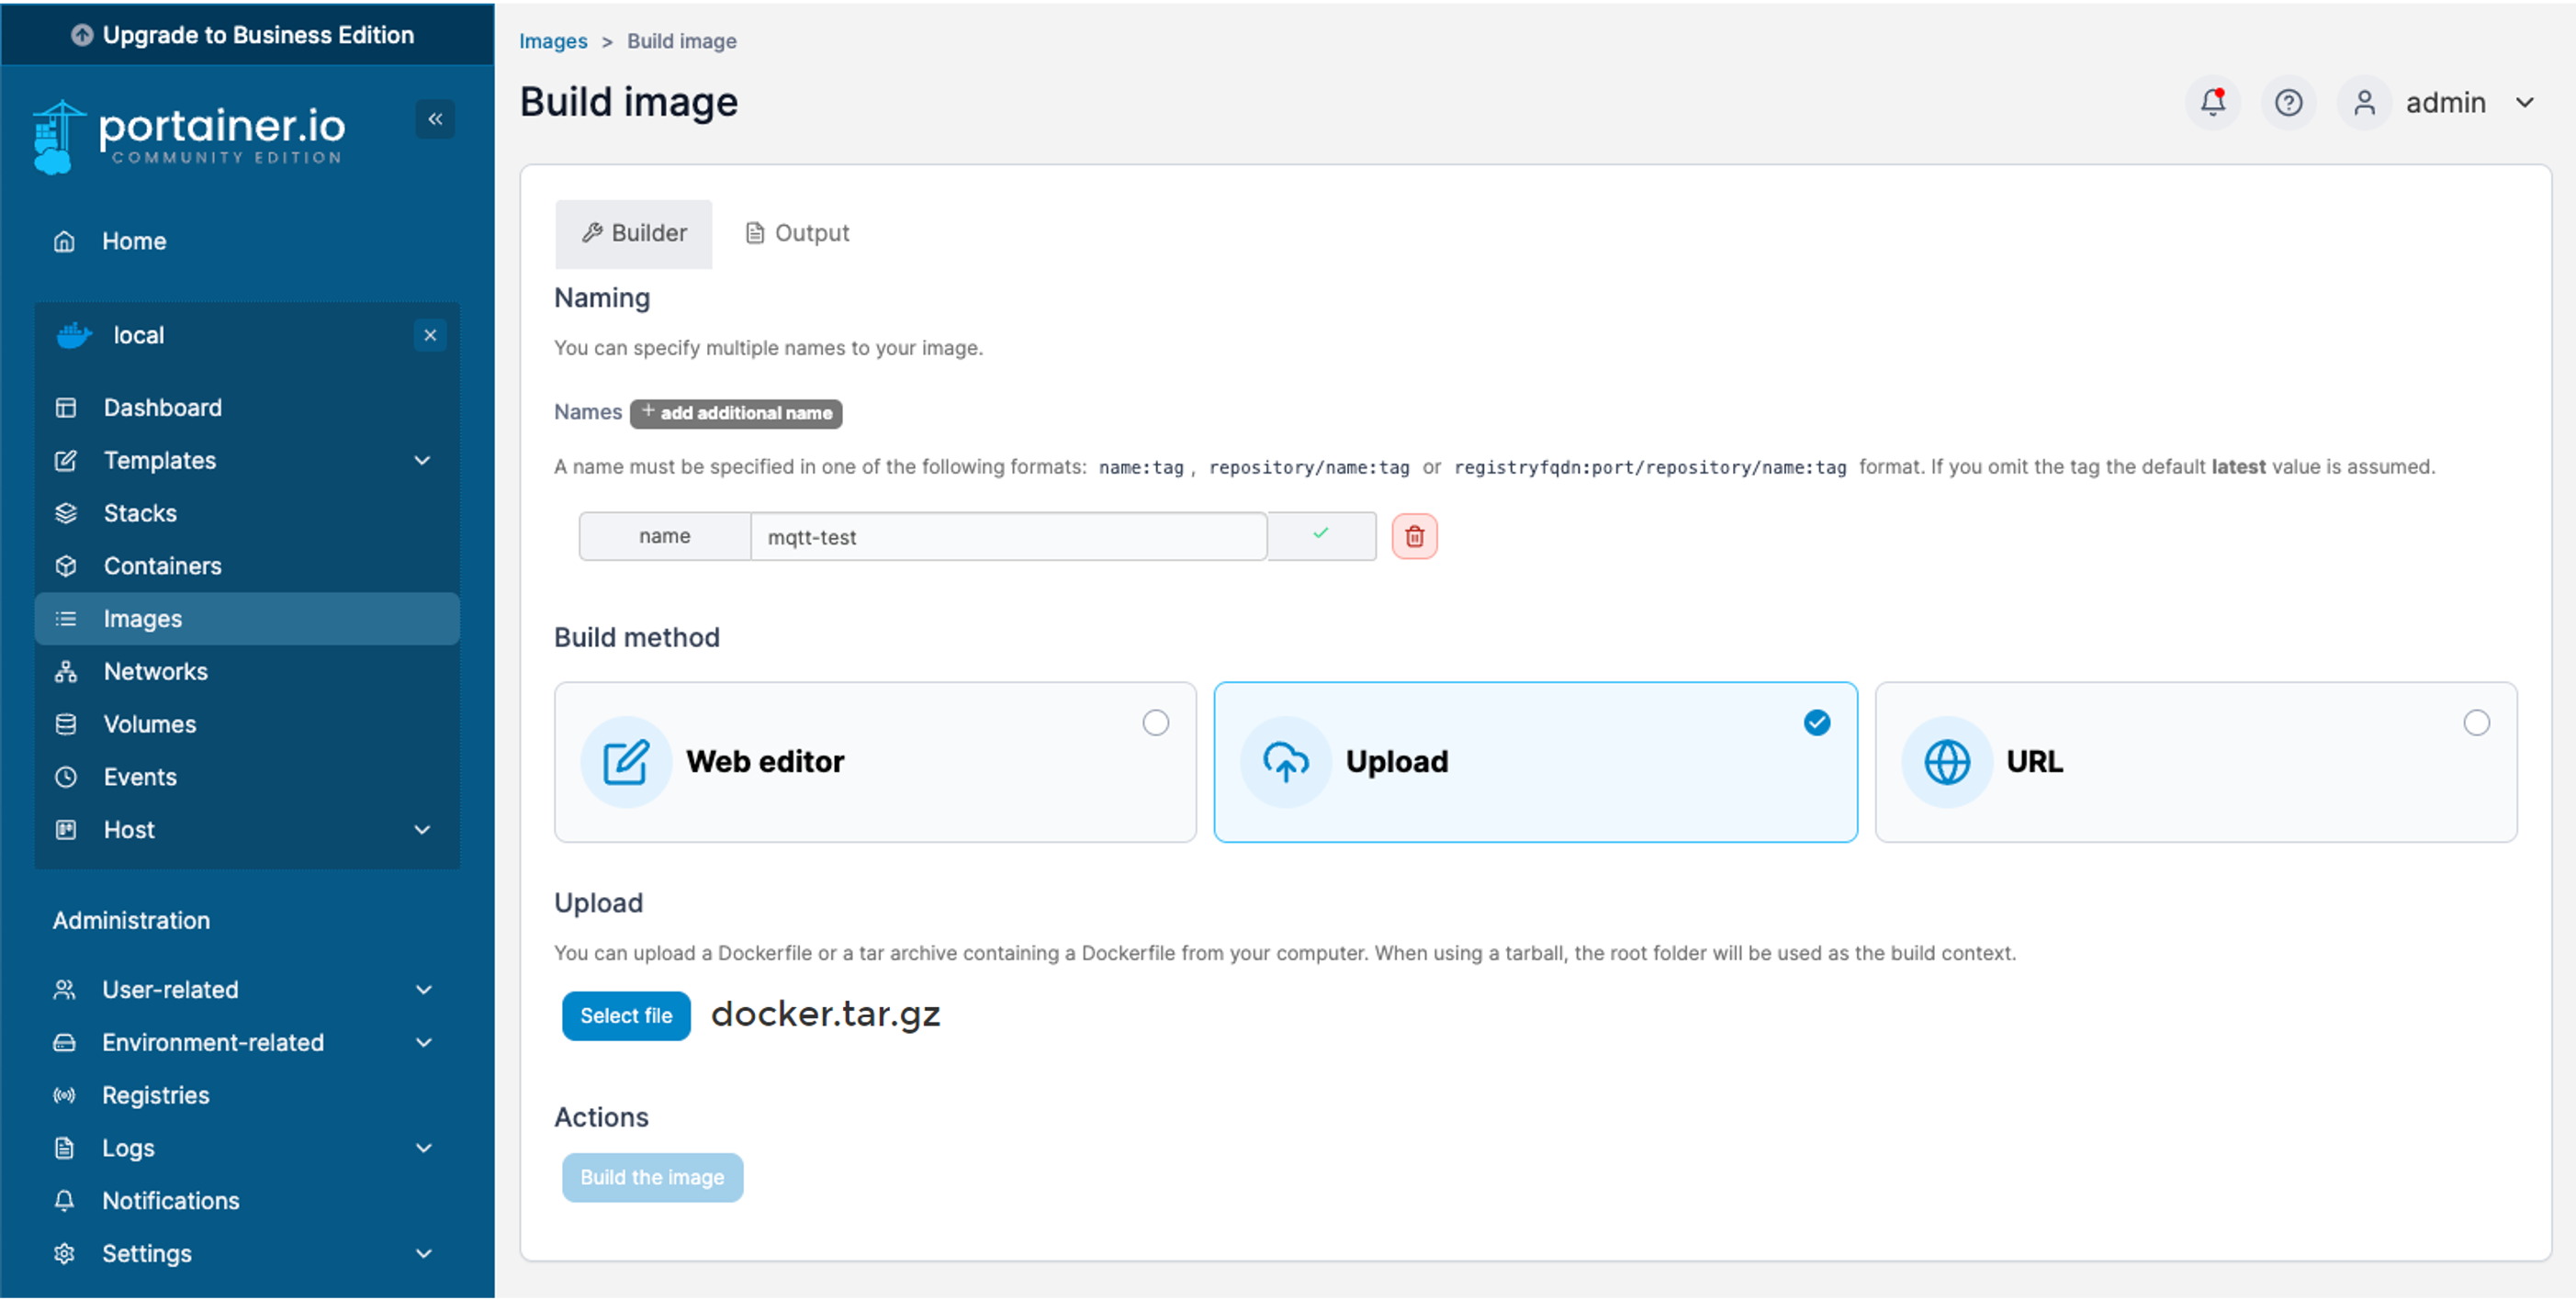
Task: Click the add additional name button
Action: (x=737, y=413)
